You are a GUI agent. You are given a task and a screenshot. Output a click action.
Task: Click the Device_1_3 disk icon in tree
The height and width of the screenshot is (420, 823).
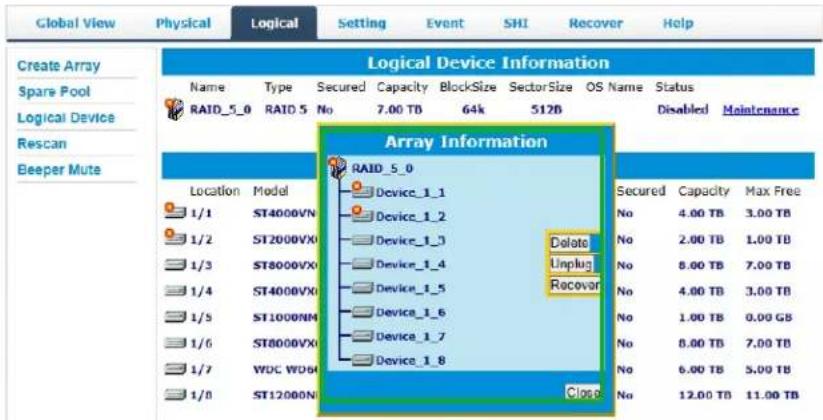tap(362, 240)
